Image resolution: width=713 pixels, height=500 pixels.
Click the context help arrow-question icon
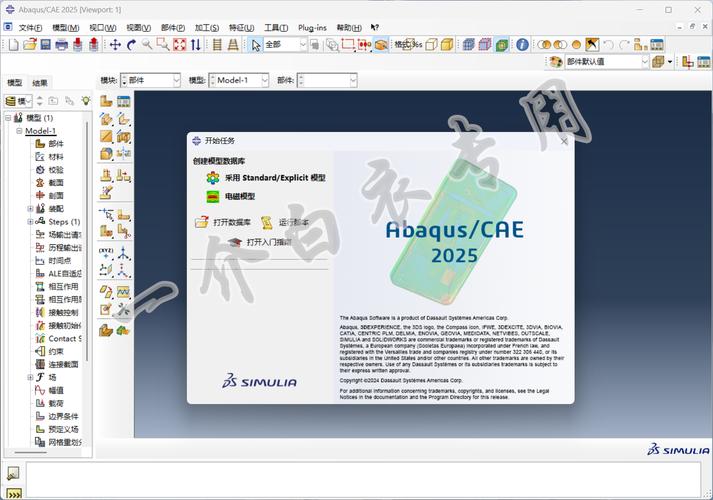click(374, 27)
